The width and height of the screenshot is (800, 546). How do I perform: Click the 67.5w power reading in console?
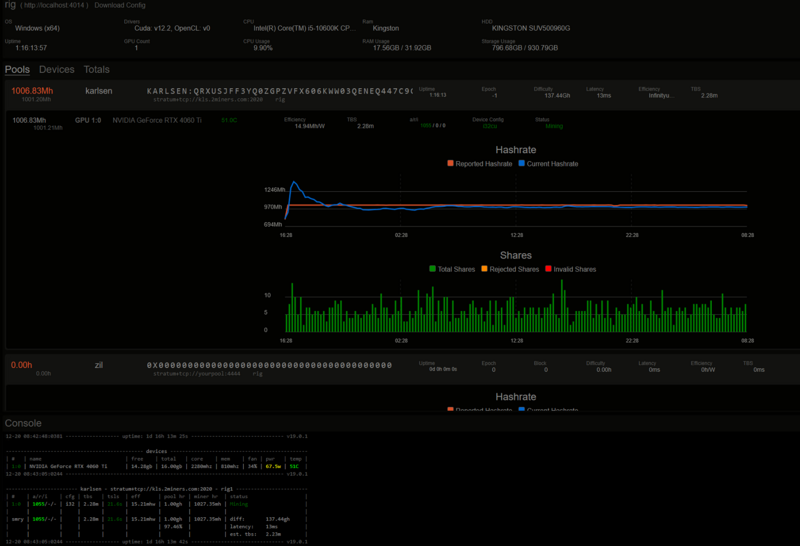coord(273,466)
